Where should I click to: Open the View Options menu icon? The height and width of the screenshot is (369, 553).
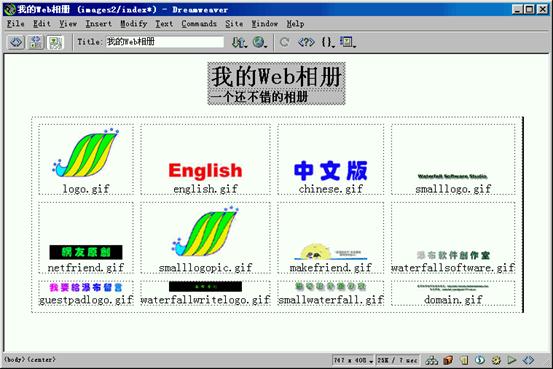point(347,42)
